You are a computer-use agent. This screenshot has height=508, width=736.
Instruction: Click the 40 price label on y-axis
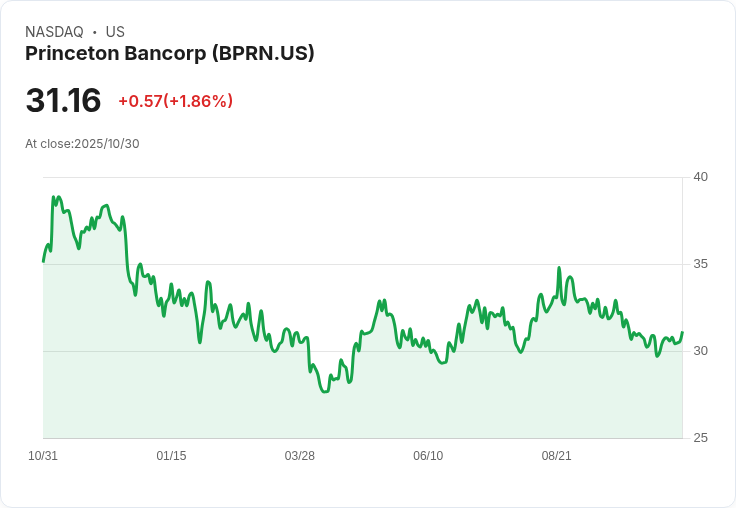[700, 177]
